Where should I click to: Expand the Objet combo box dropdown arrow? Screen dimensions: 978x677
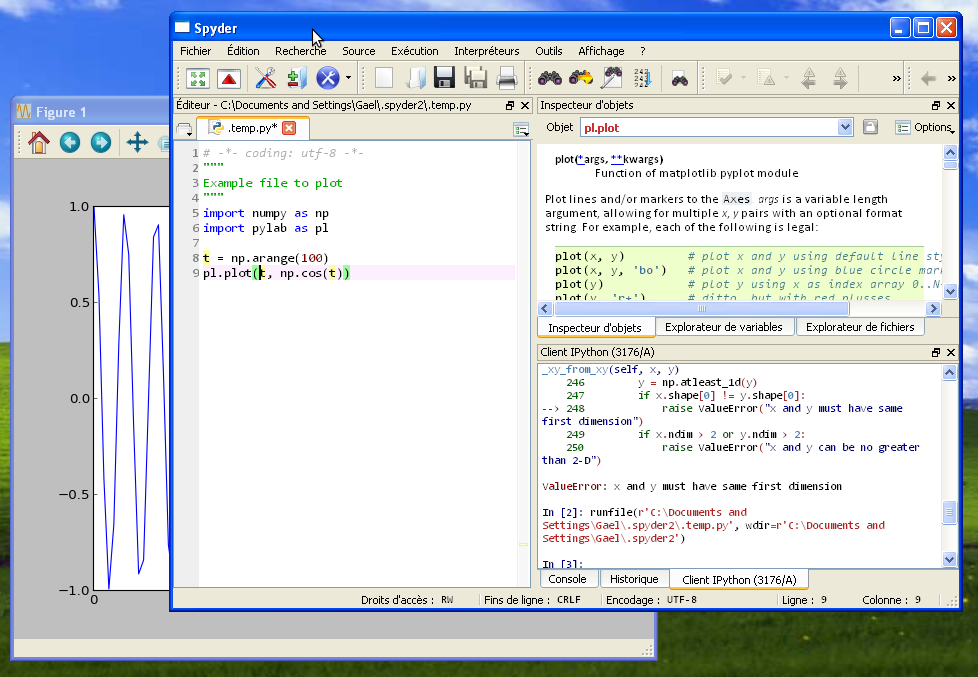pos(844,127)
